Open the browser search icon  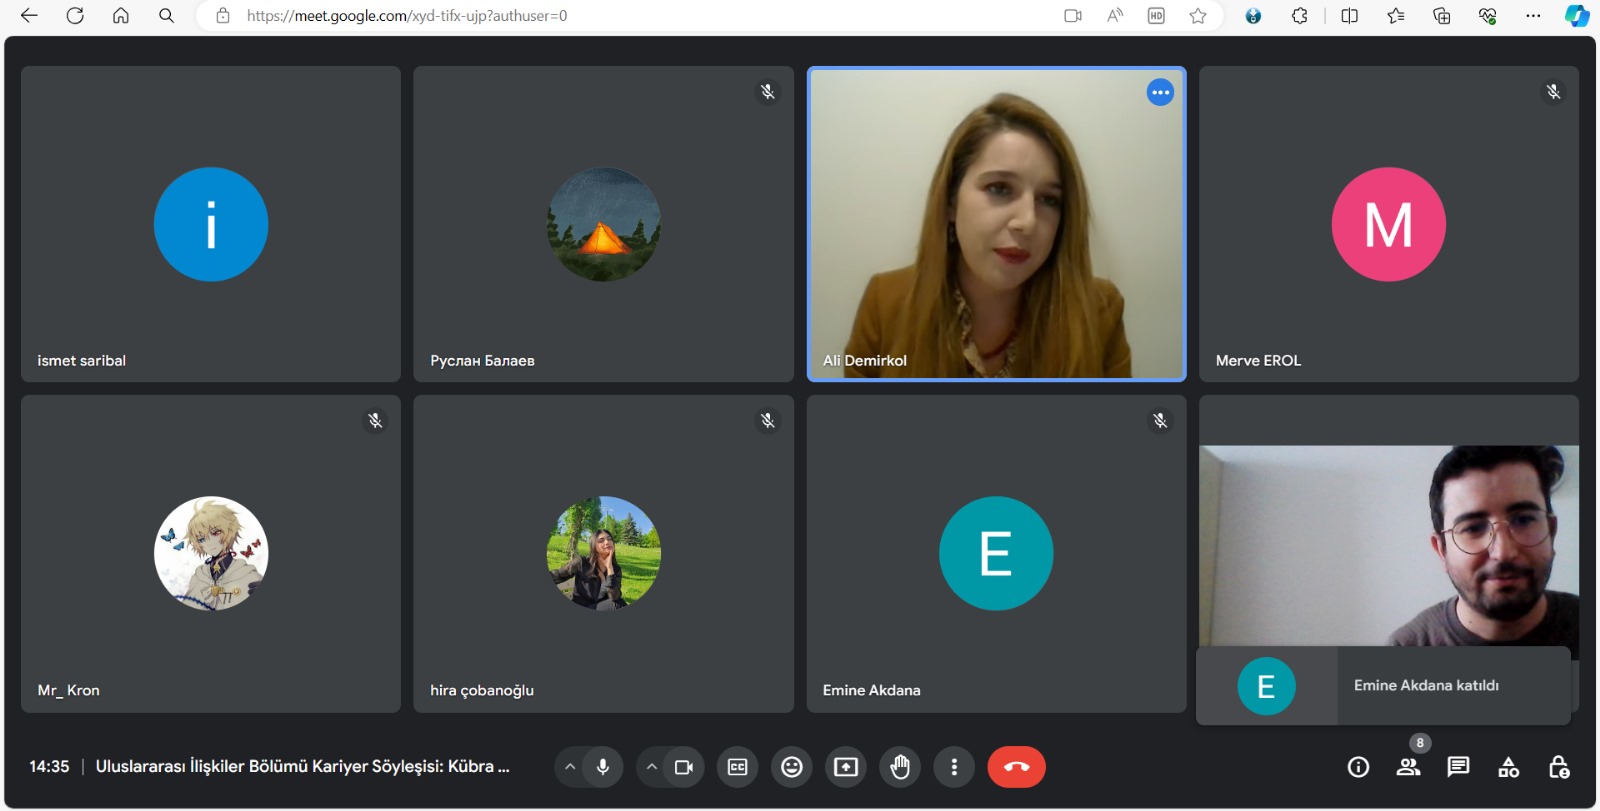point(167,15)
